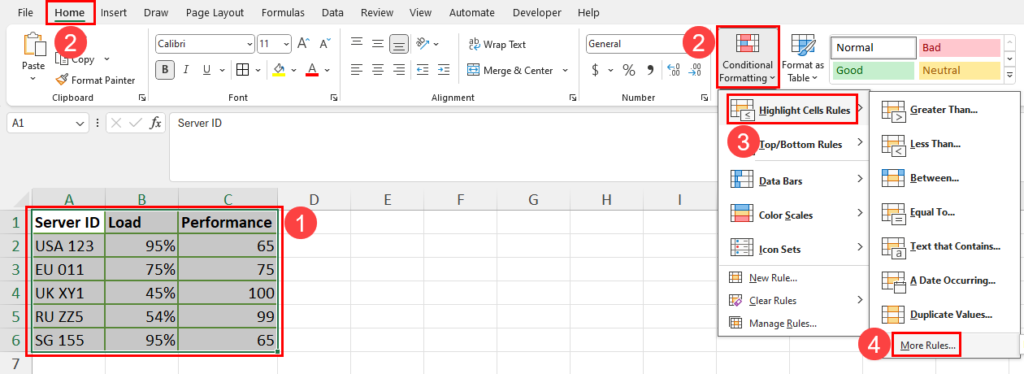This screenshot has width=1024, height=374.
Task: Select column D header
Action: click(313, 199)
